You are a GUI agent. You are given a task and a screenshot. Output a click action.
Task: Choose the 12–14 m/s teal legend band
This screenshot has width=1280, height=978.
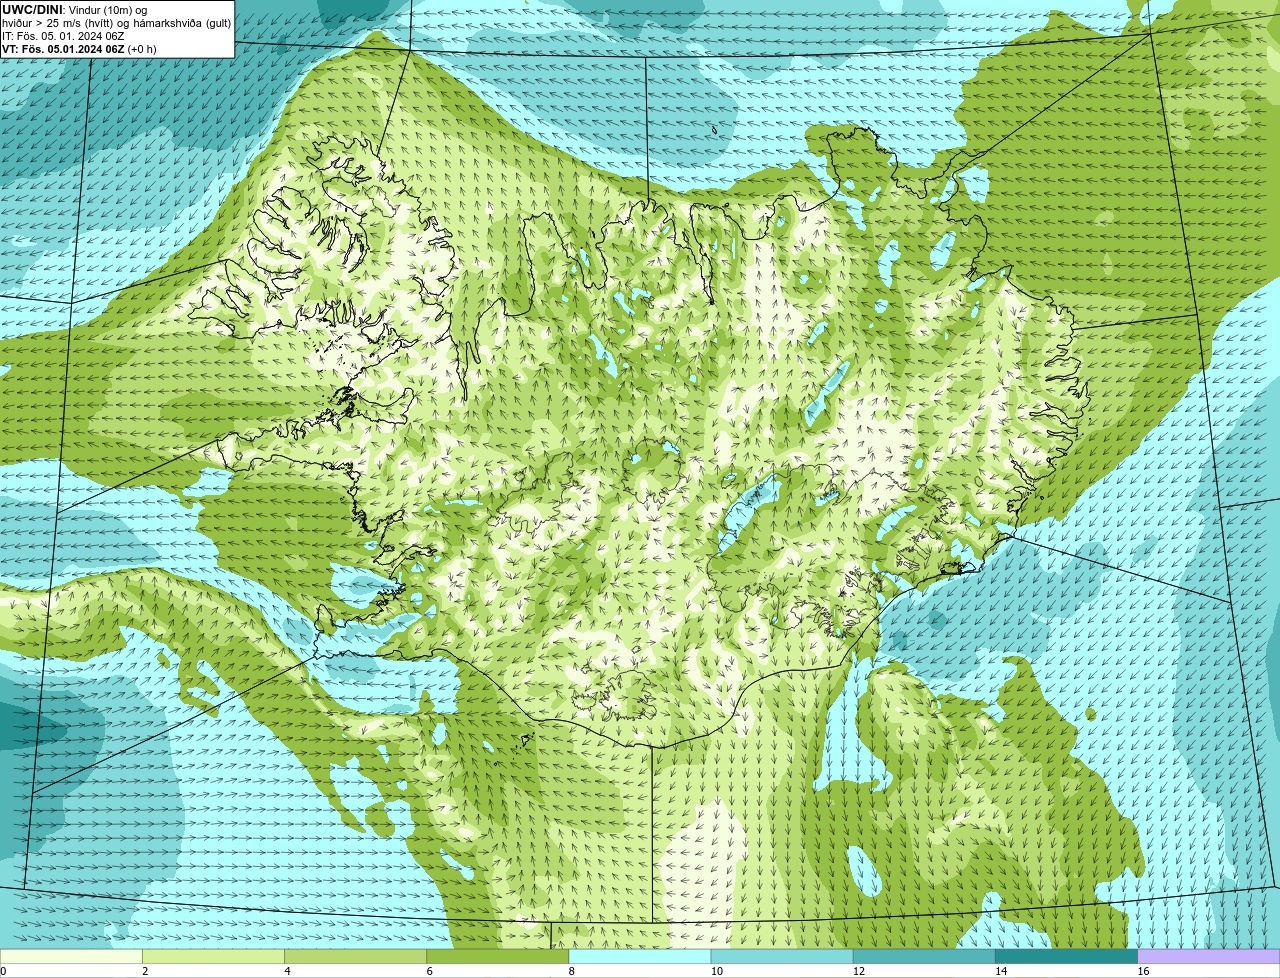(x=924, y=957)
